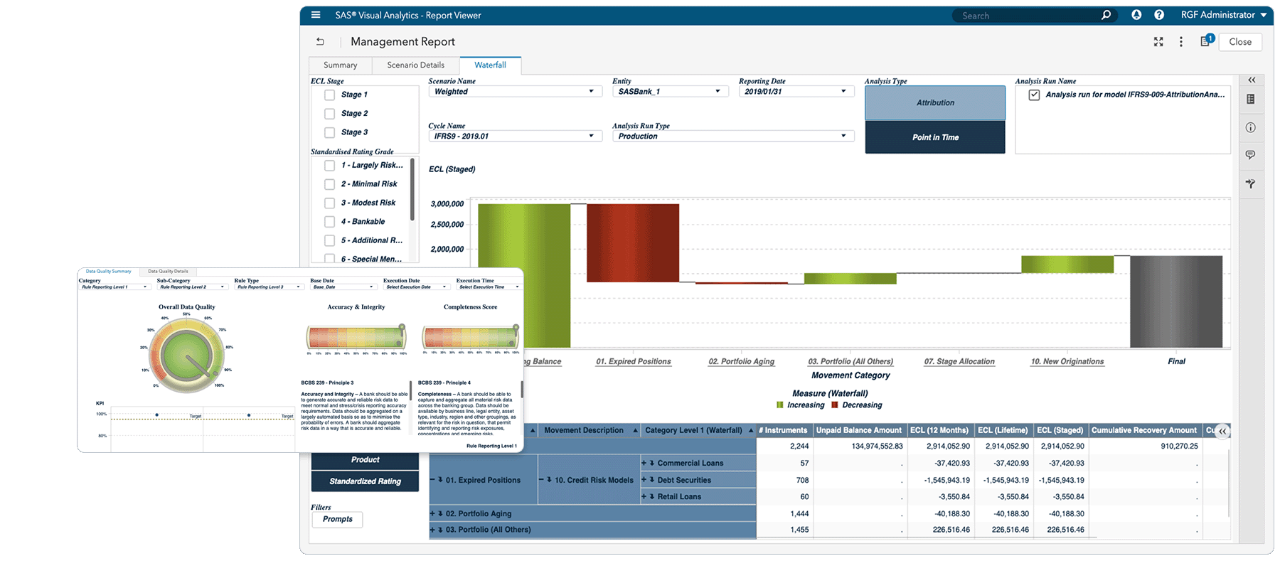Expand the 03. Portfolio (All Others) row
The width and height of the screenshot is (1280, 561).
click(433, 530)
